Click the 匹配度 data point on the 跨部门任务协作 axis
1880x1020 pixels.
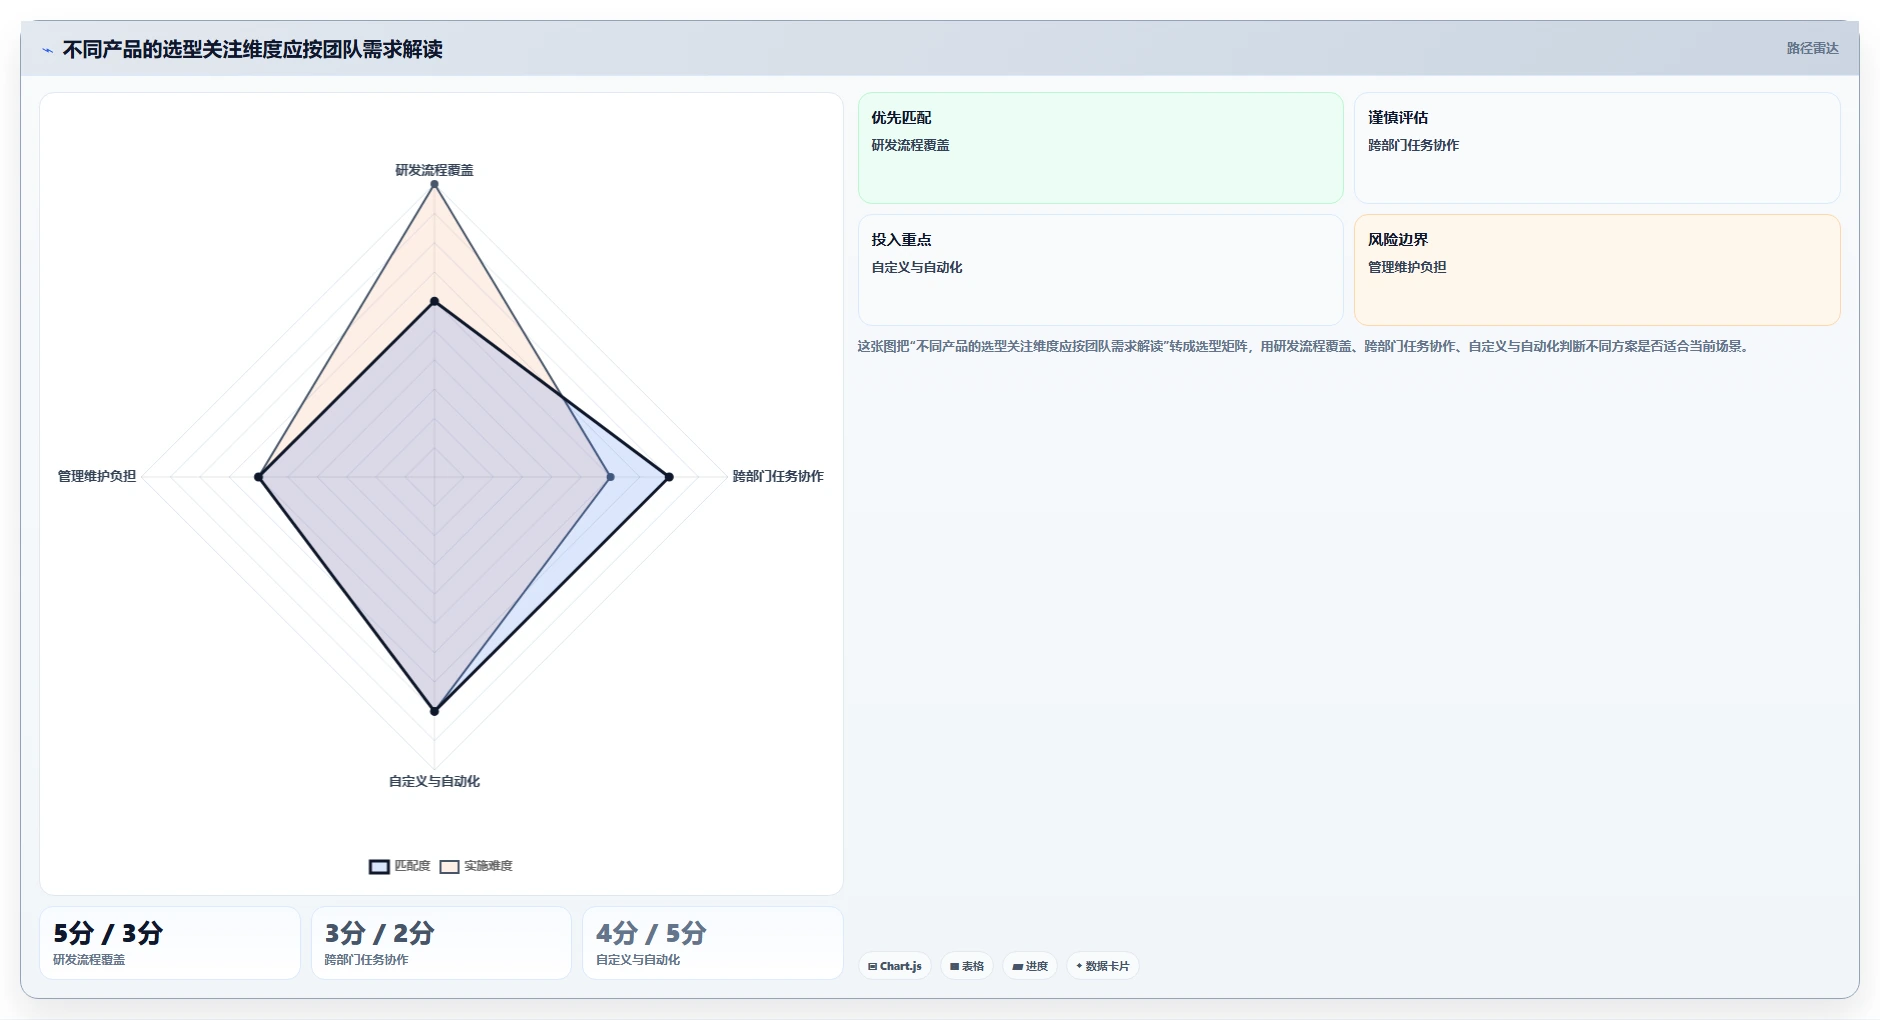tap(669, 477)
